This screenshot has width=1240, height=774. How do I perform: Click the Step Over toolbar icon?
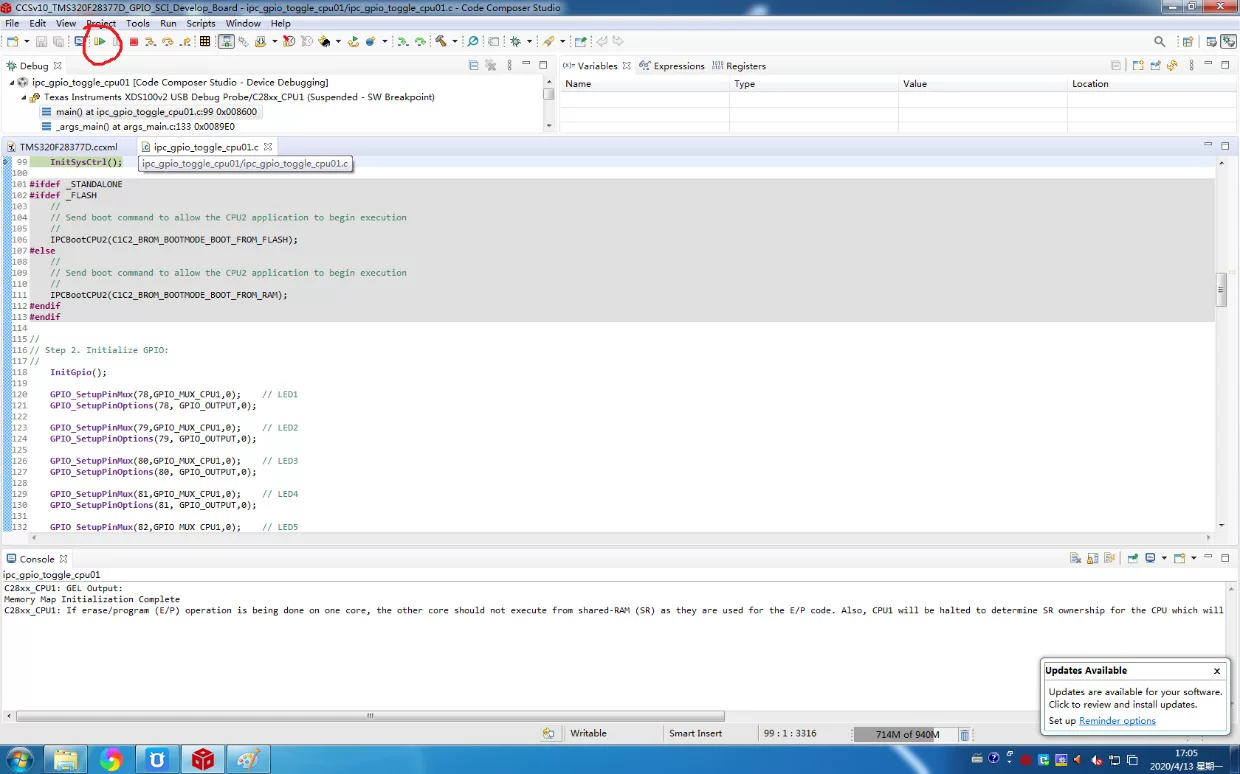[167, 41]
